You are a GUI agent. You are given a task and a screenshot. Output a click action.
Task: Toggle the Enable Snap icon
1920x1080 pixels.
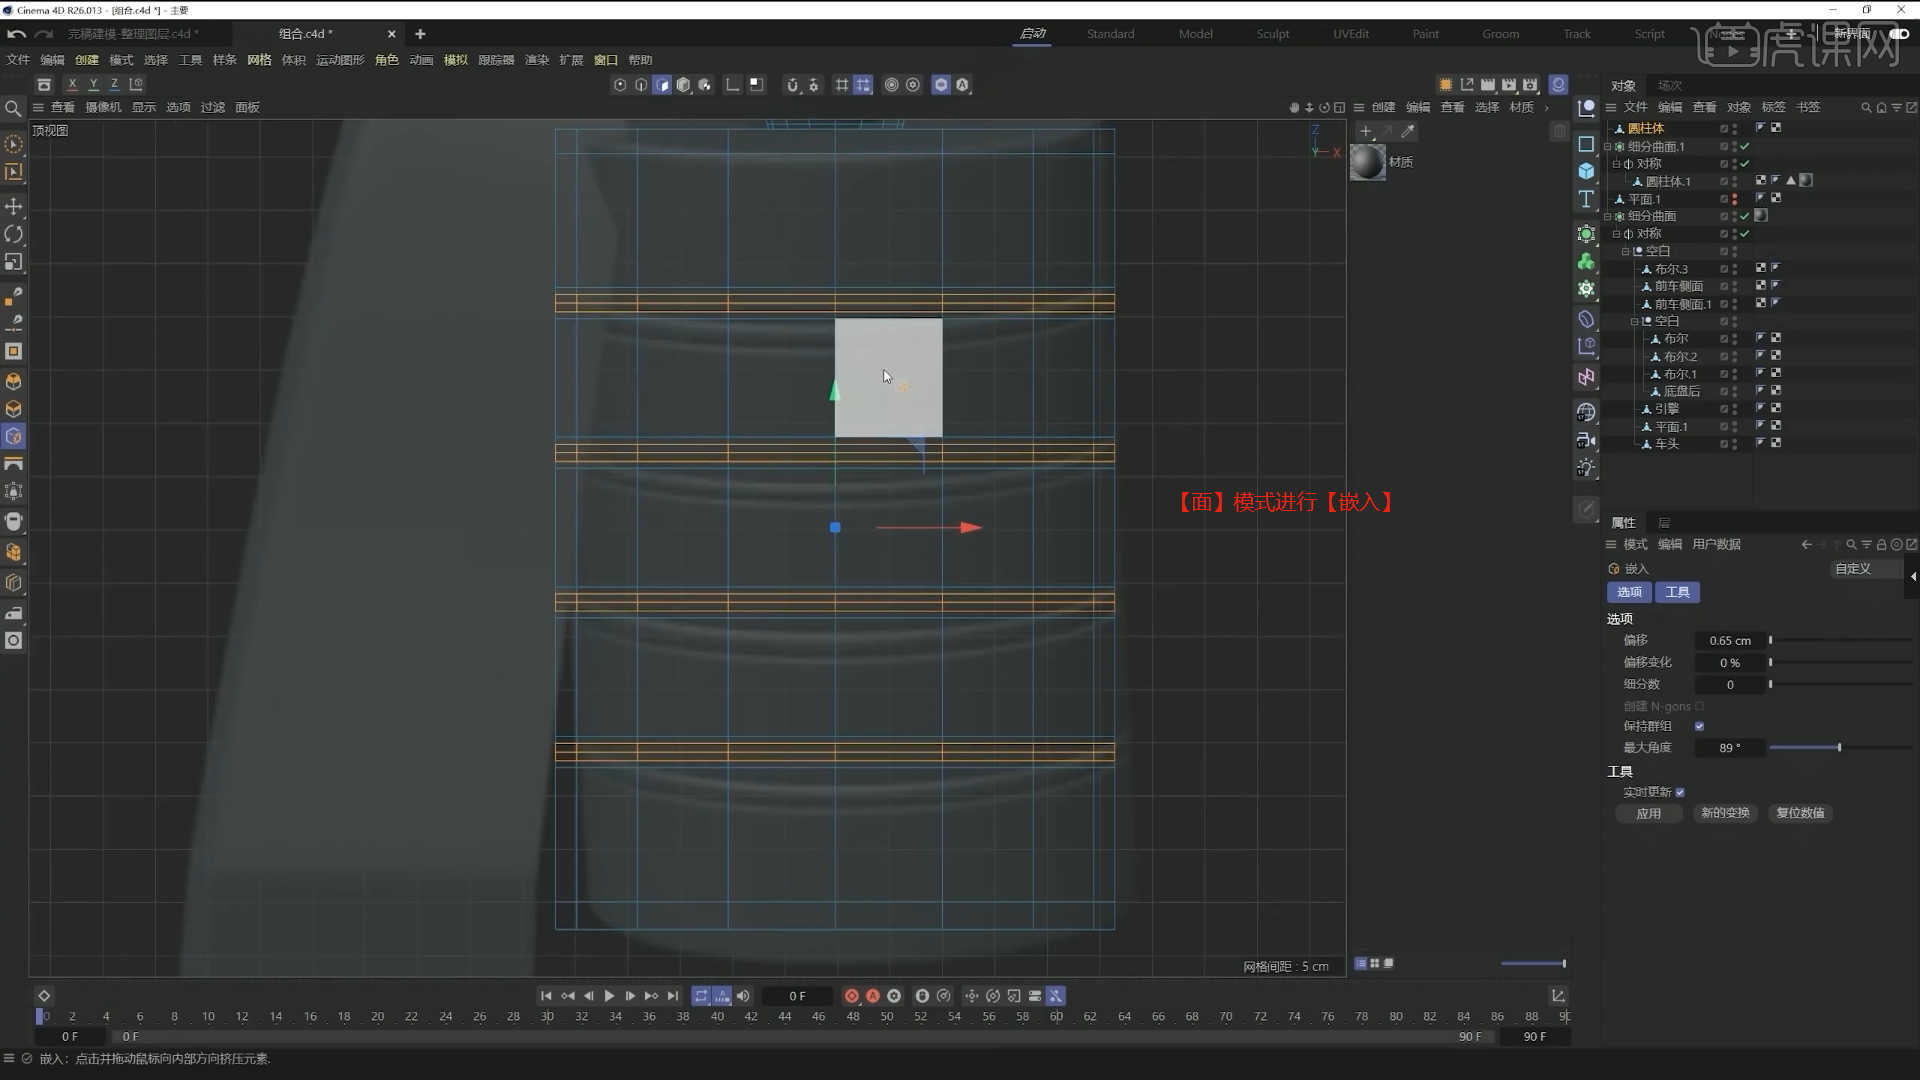[793, 85]
